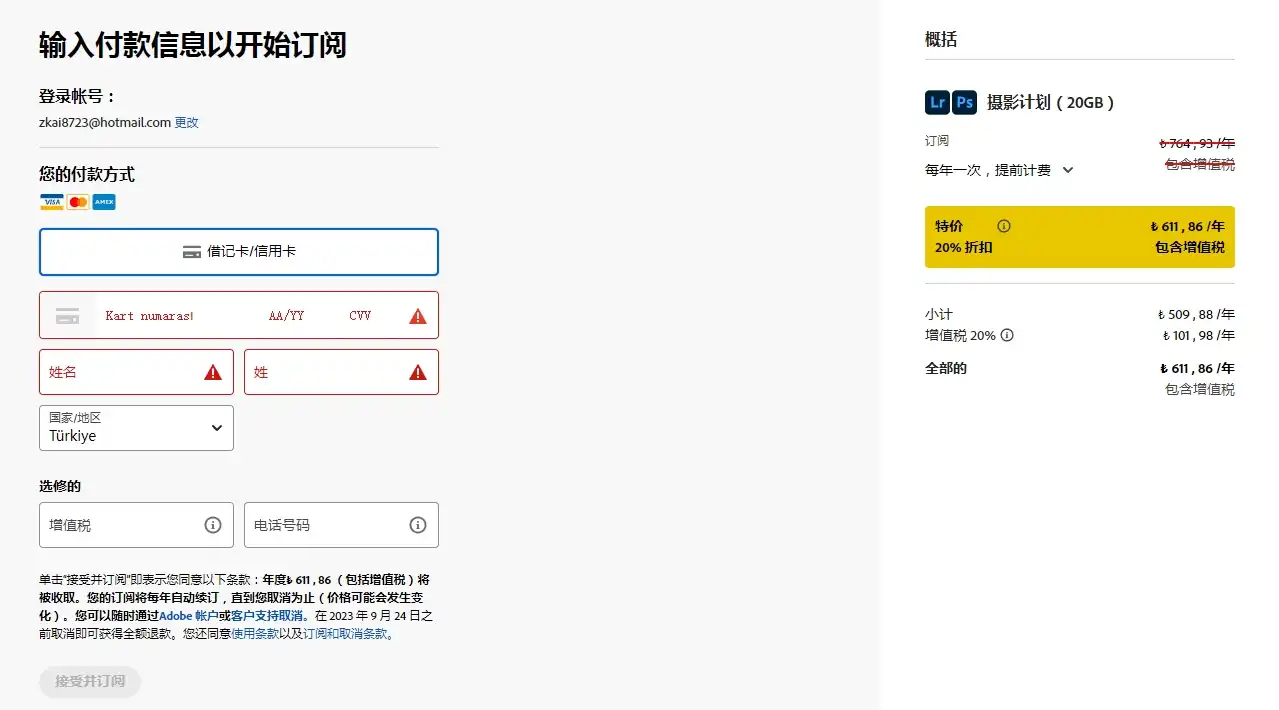Image resolution: width=1279 pixels, height=710 pixels.
Task: Click the Kart numarası card number field
Action: [150, 316]
